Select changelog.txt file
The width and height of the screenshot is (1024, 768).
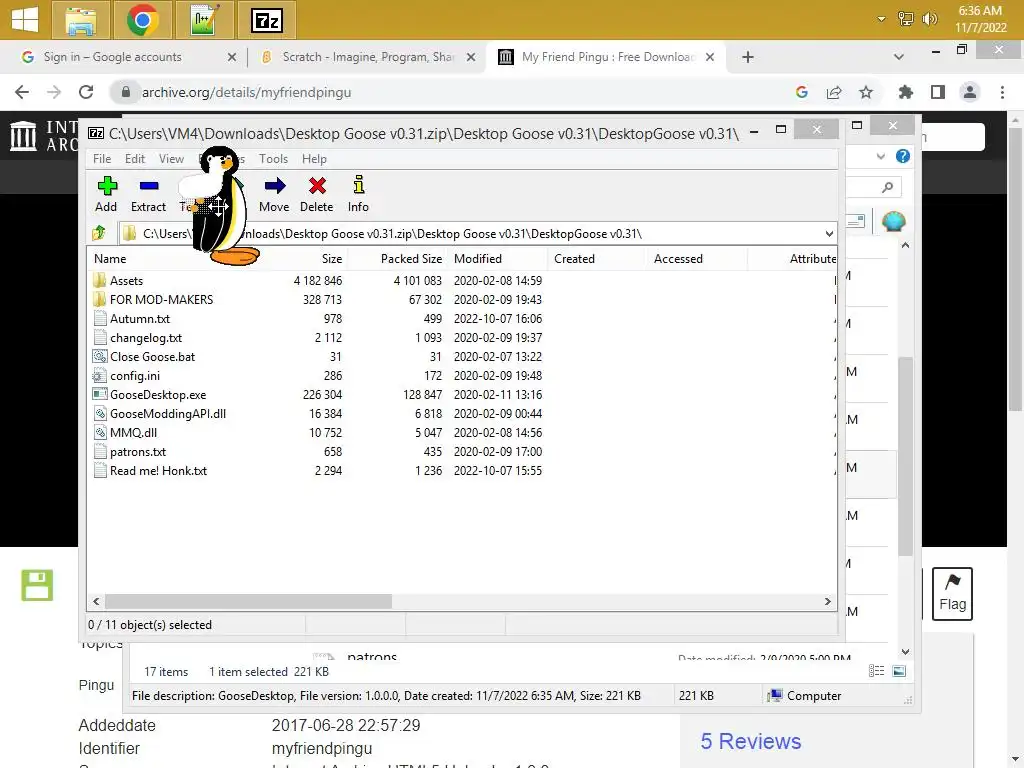[146, 338]
